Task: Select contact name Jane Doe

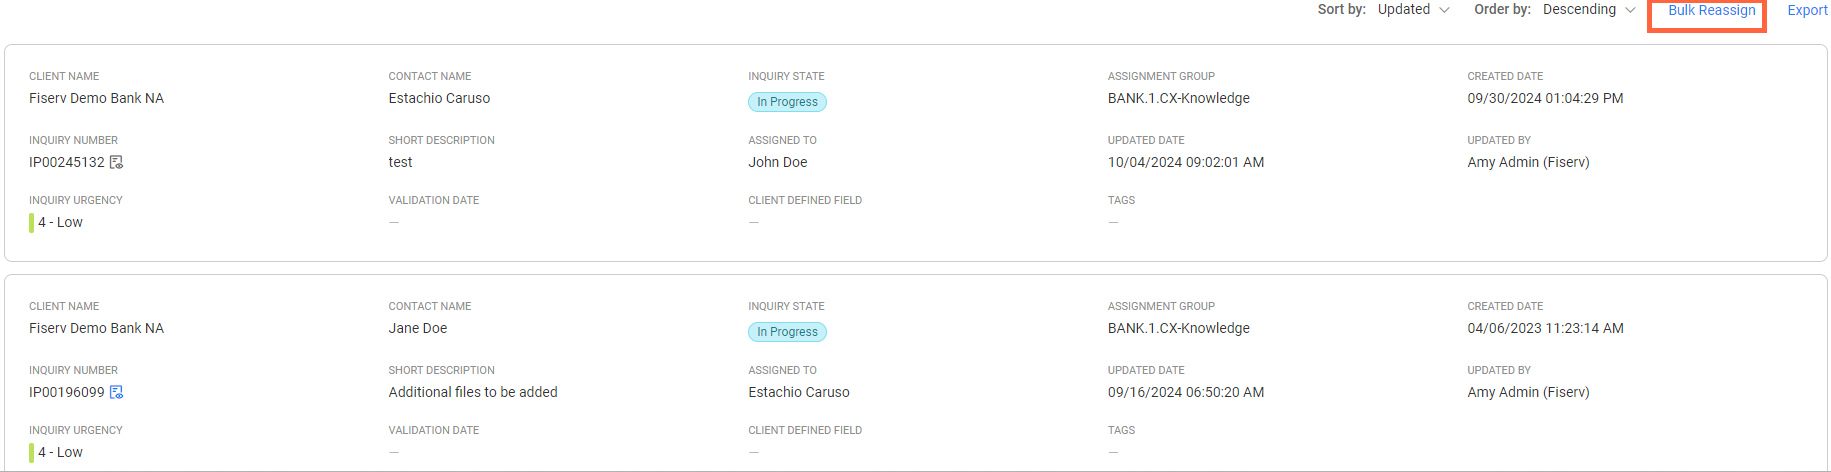Action: tap(418, 328)
